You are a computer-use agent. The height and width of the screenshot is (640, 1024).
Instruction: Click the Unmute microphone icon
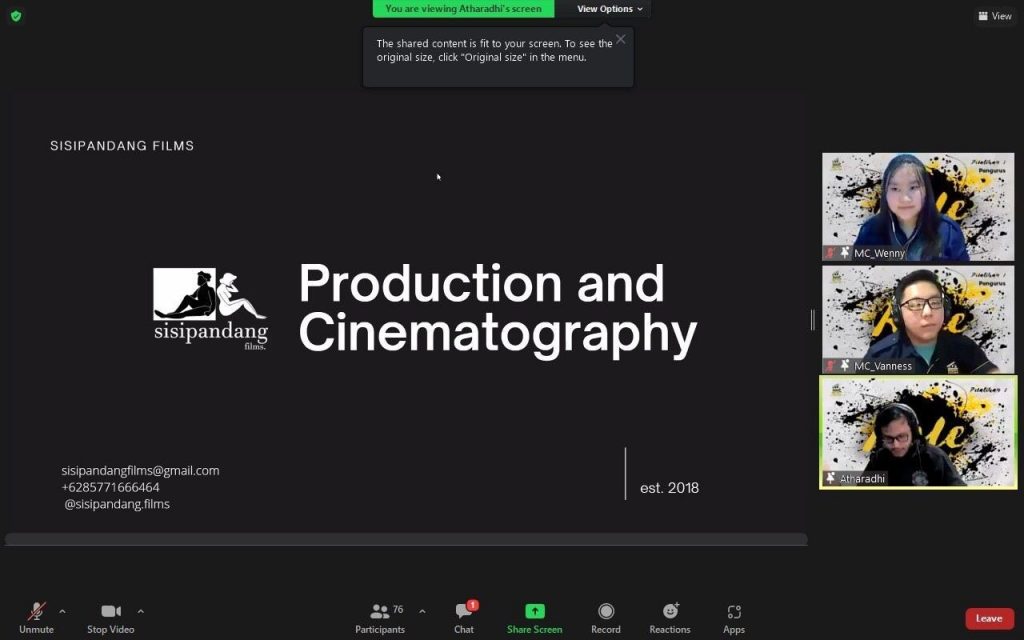pyautogui.click(x=37, y=611)
